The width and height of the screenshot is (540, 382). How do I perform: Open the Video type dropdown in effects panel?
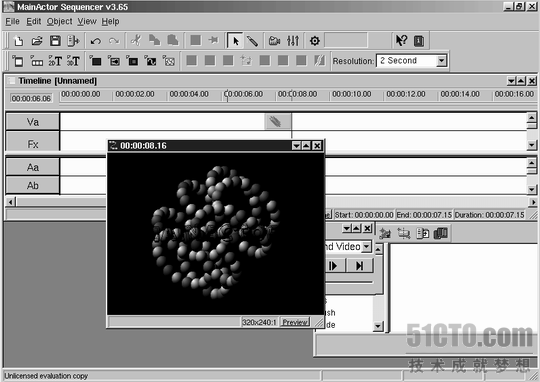pos(367,246)
